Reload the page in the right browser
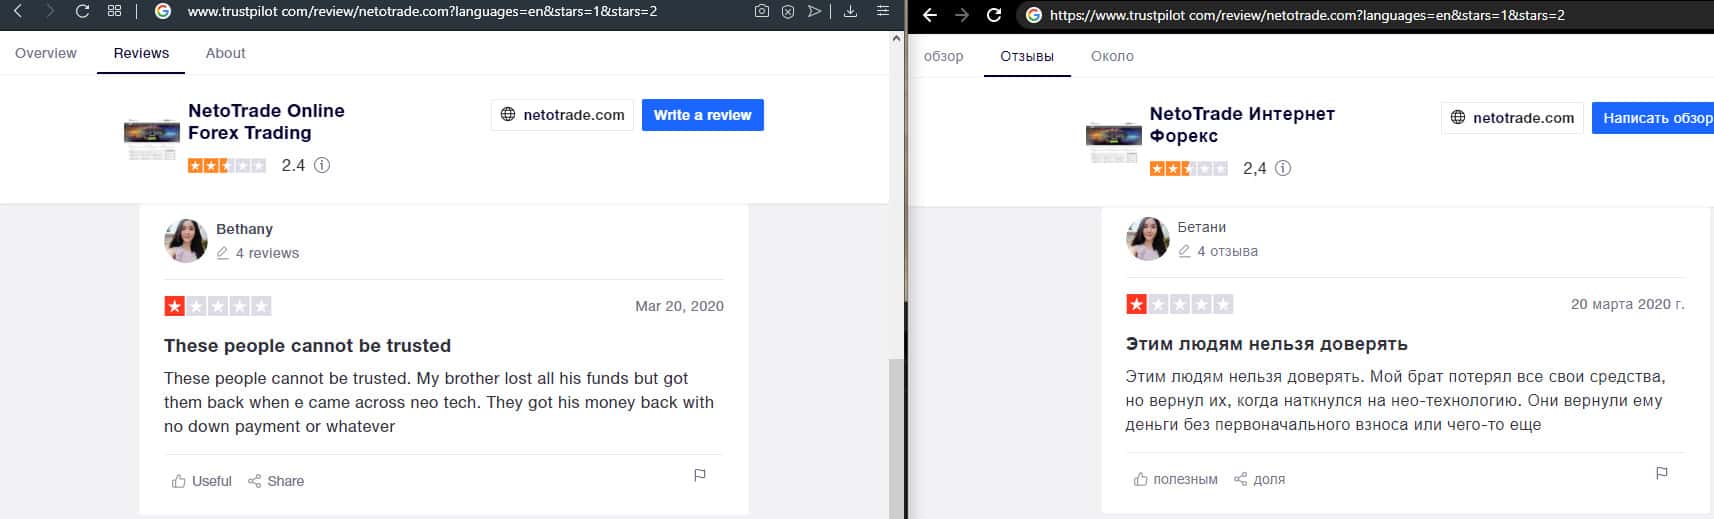This screenshot has width=1714, height=519. click(994, 15)
